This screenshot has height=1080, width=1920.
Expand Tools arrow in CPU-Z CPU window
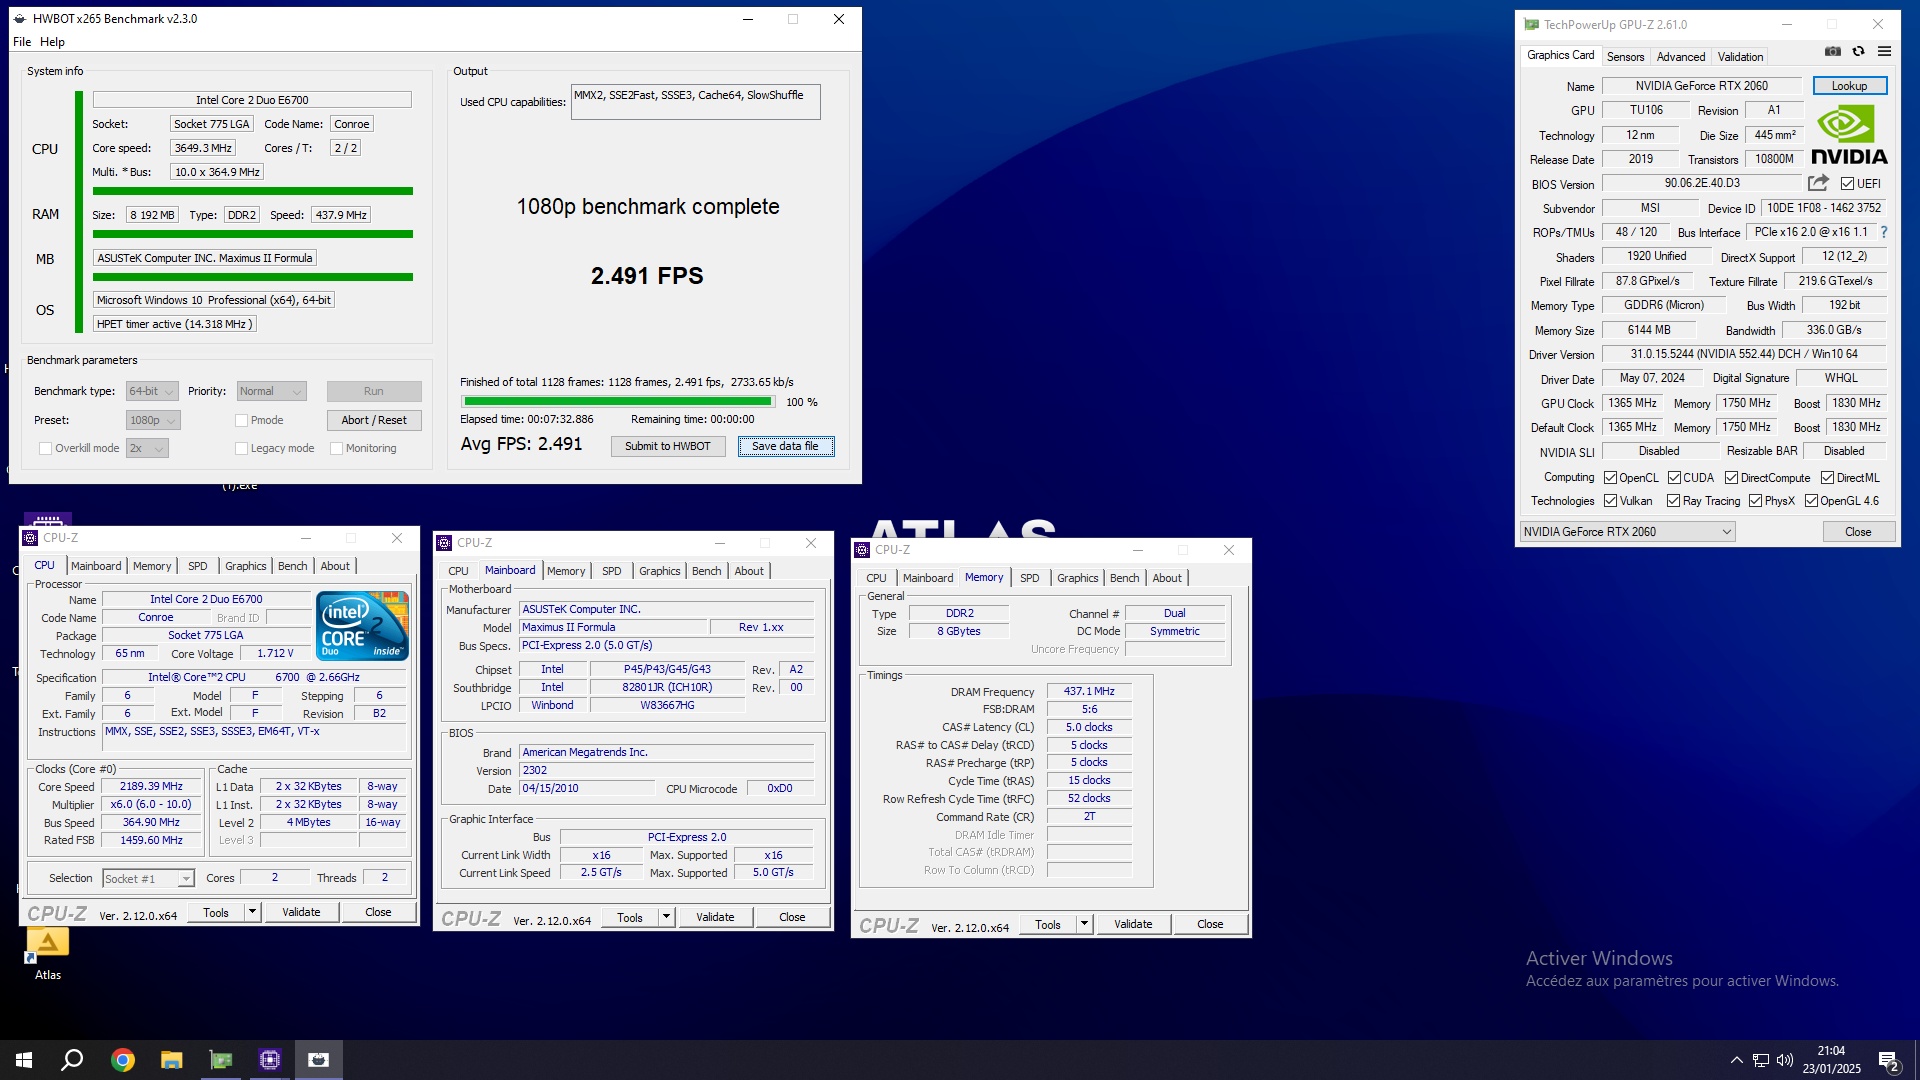[252, 912]
